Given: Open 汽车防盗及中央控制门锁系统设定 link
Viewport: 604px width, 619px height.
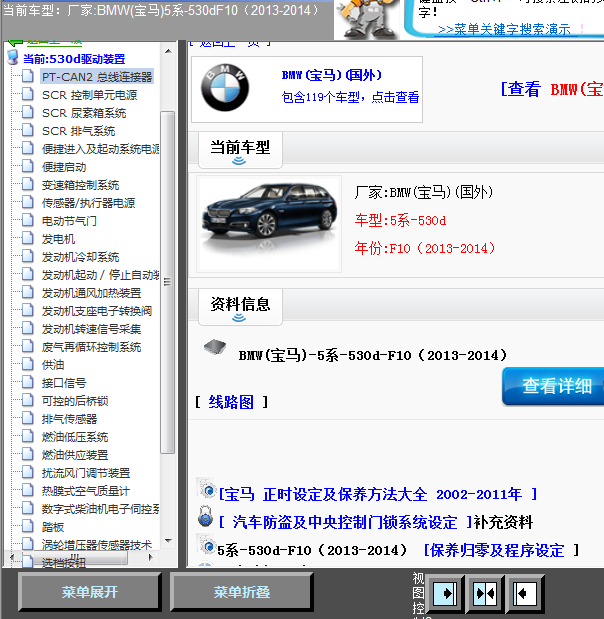Looking at the screenshot, I should point(345,522).
